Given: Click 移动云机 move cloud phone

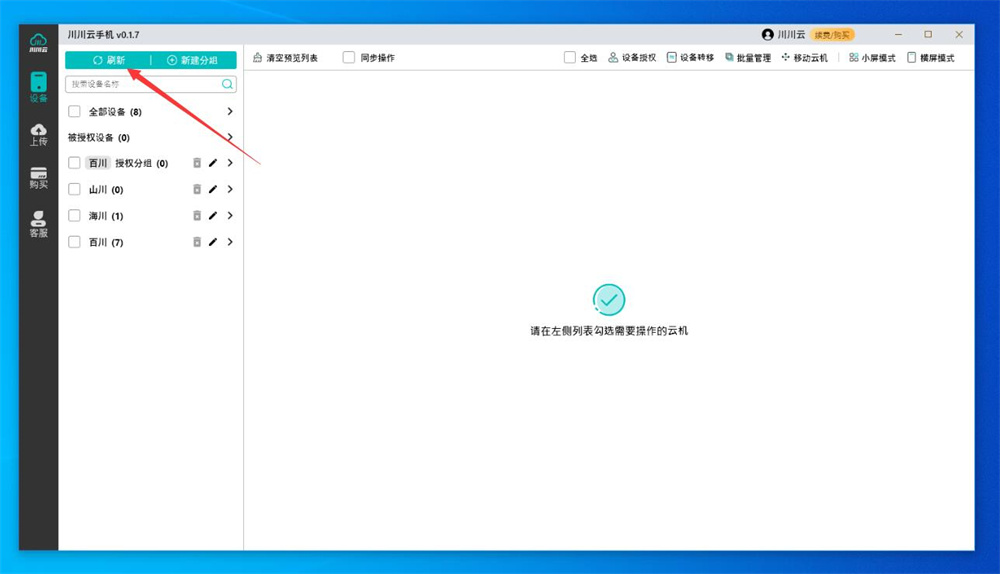Looking at the screenshot, I should (805, 58).
